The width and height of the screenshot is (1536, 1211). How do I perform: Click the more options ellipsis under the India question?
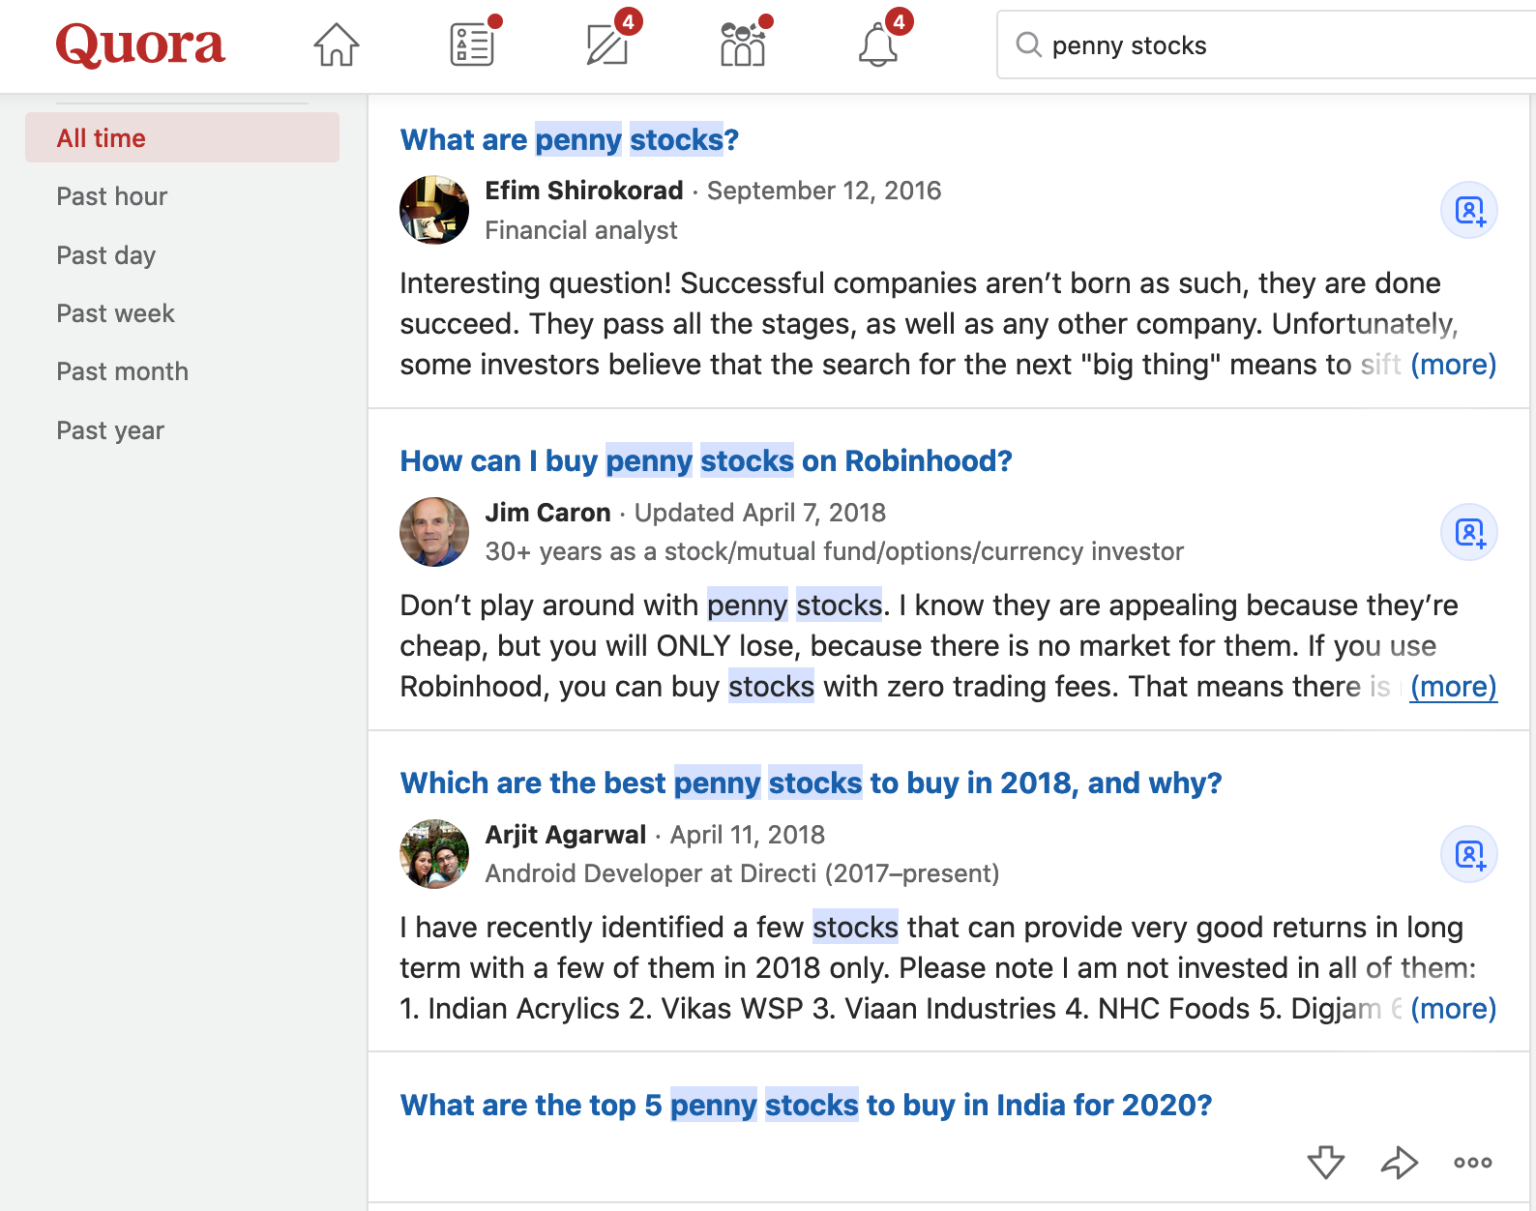[x=1471, y=1162]
